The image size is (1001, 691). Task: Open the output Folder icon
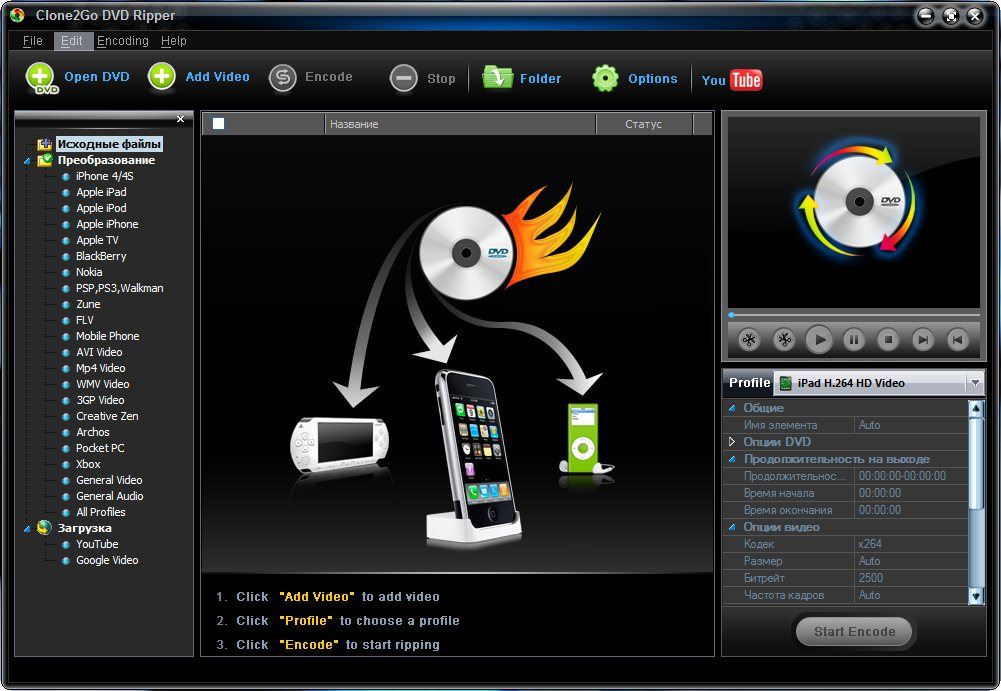(497, 78)
